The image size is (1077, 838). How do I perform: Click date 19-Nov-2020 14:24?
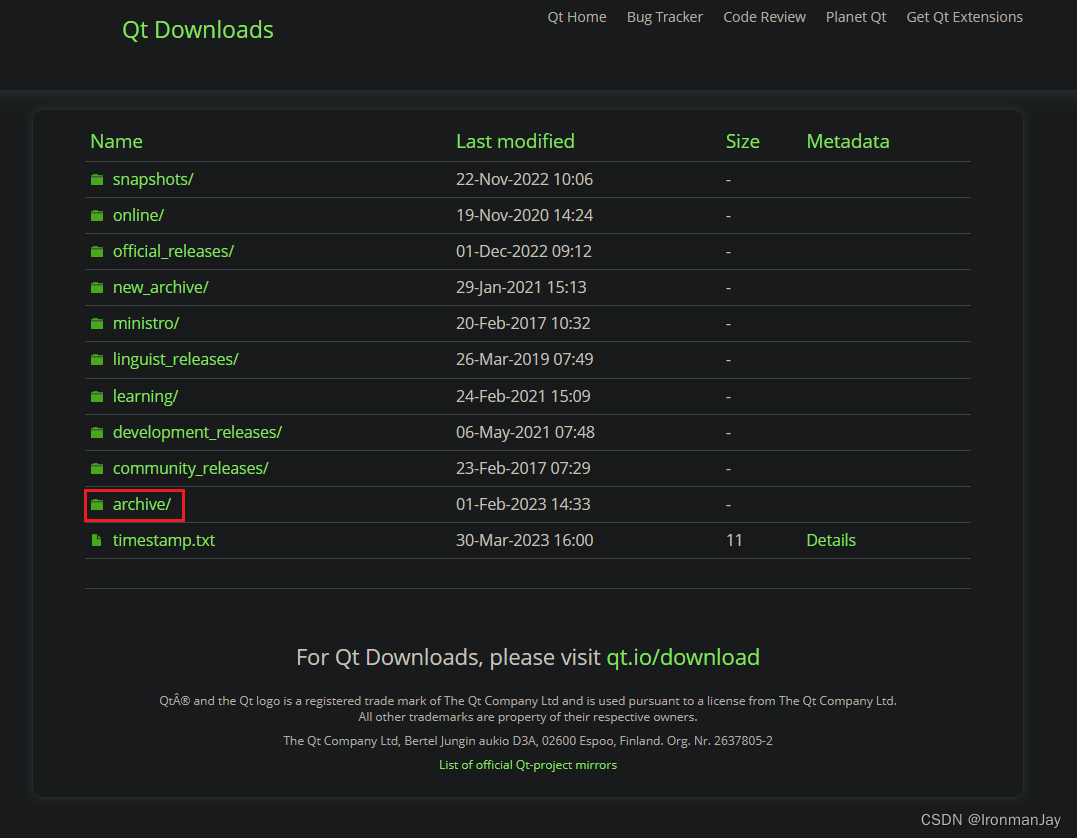(x=524, y=215)
